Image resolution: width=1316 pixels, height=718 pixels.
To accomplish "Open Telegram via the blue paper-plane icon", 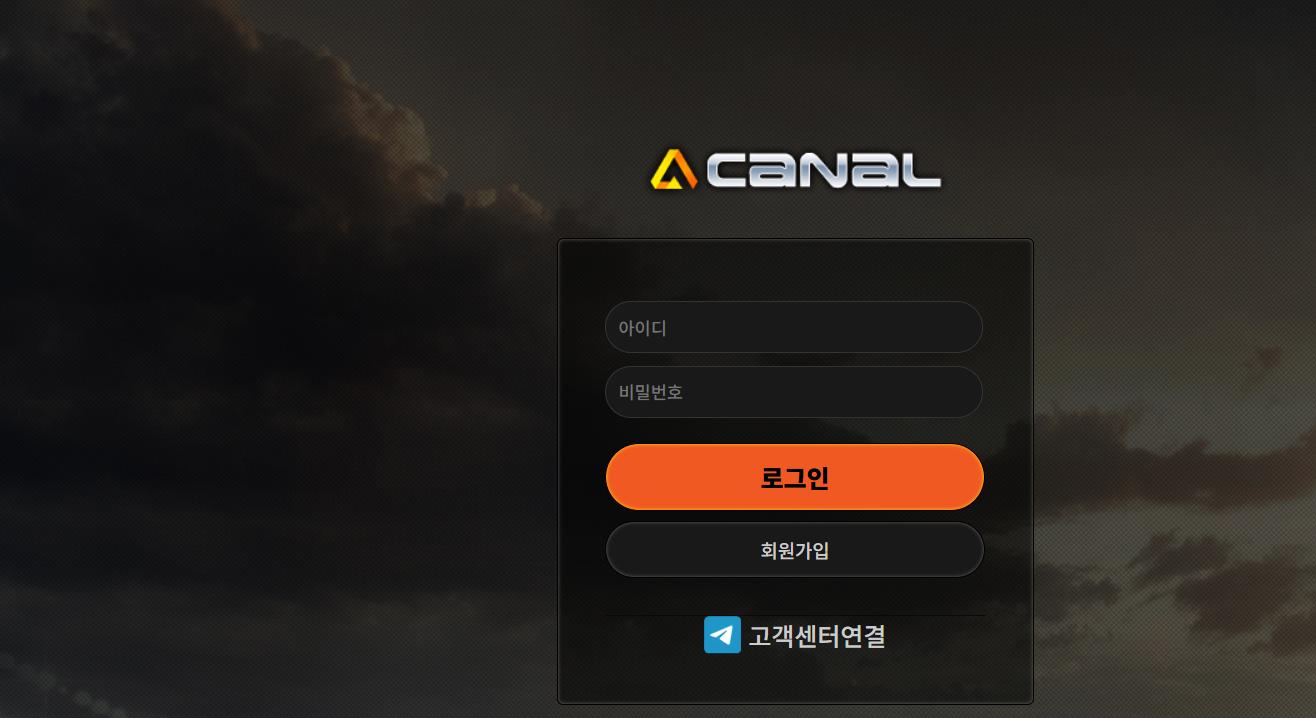I will [x=722, y=635].
